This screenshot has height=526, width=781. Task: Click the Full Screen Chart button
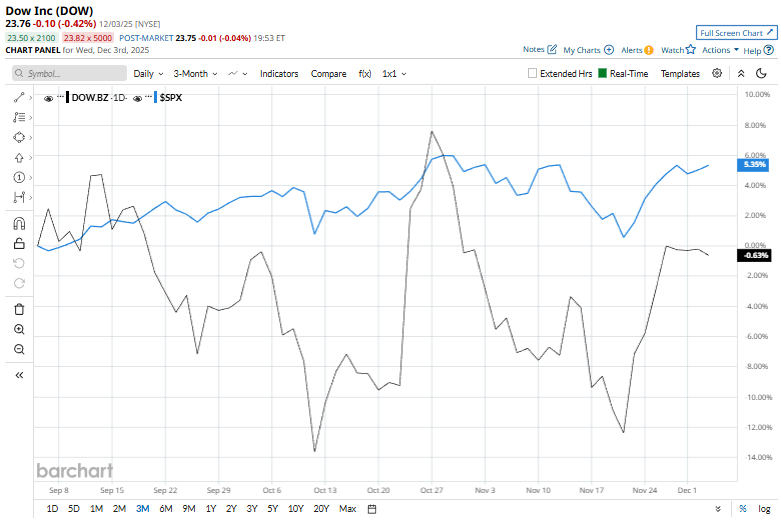click(x=736, y=33)
